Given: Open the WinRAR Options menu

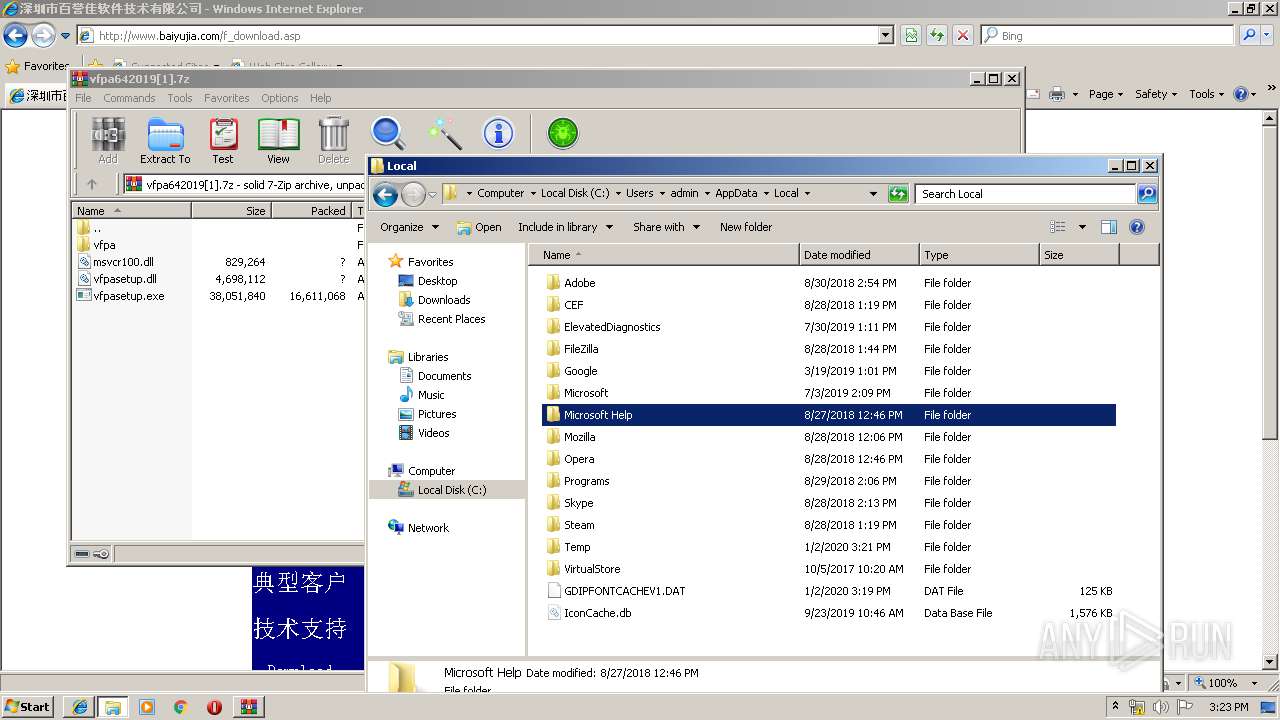Looking at the screenshot, I should pos(280,98).
